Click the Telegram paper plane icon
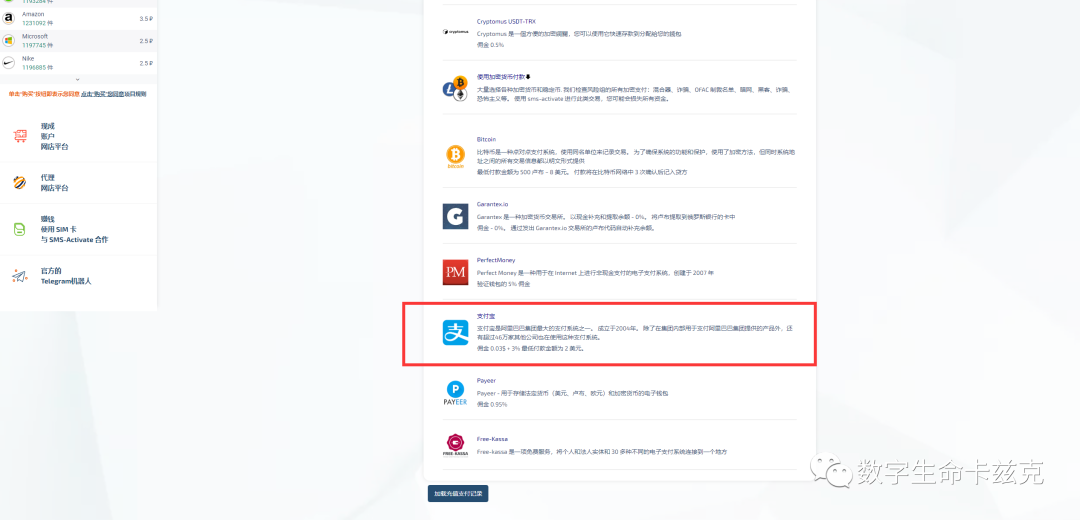The image size is (1080, 520). point(20,276)
